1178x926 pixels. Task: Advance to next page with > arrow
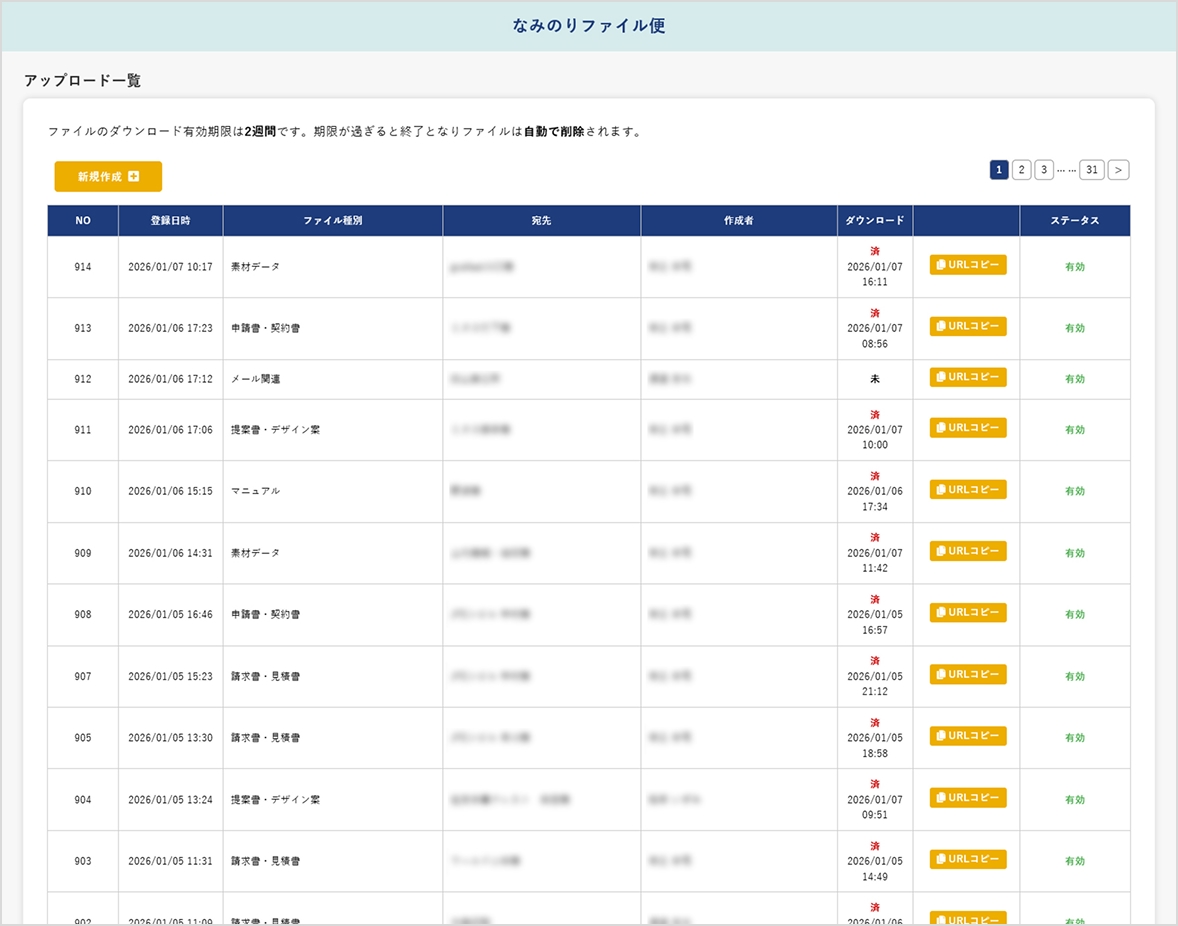click(1119, 170)
